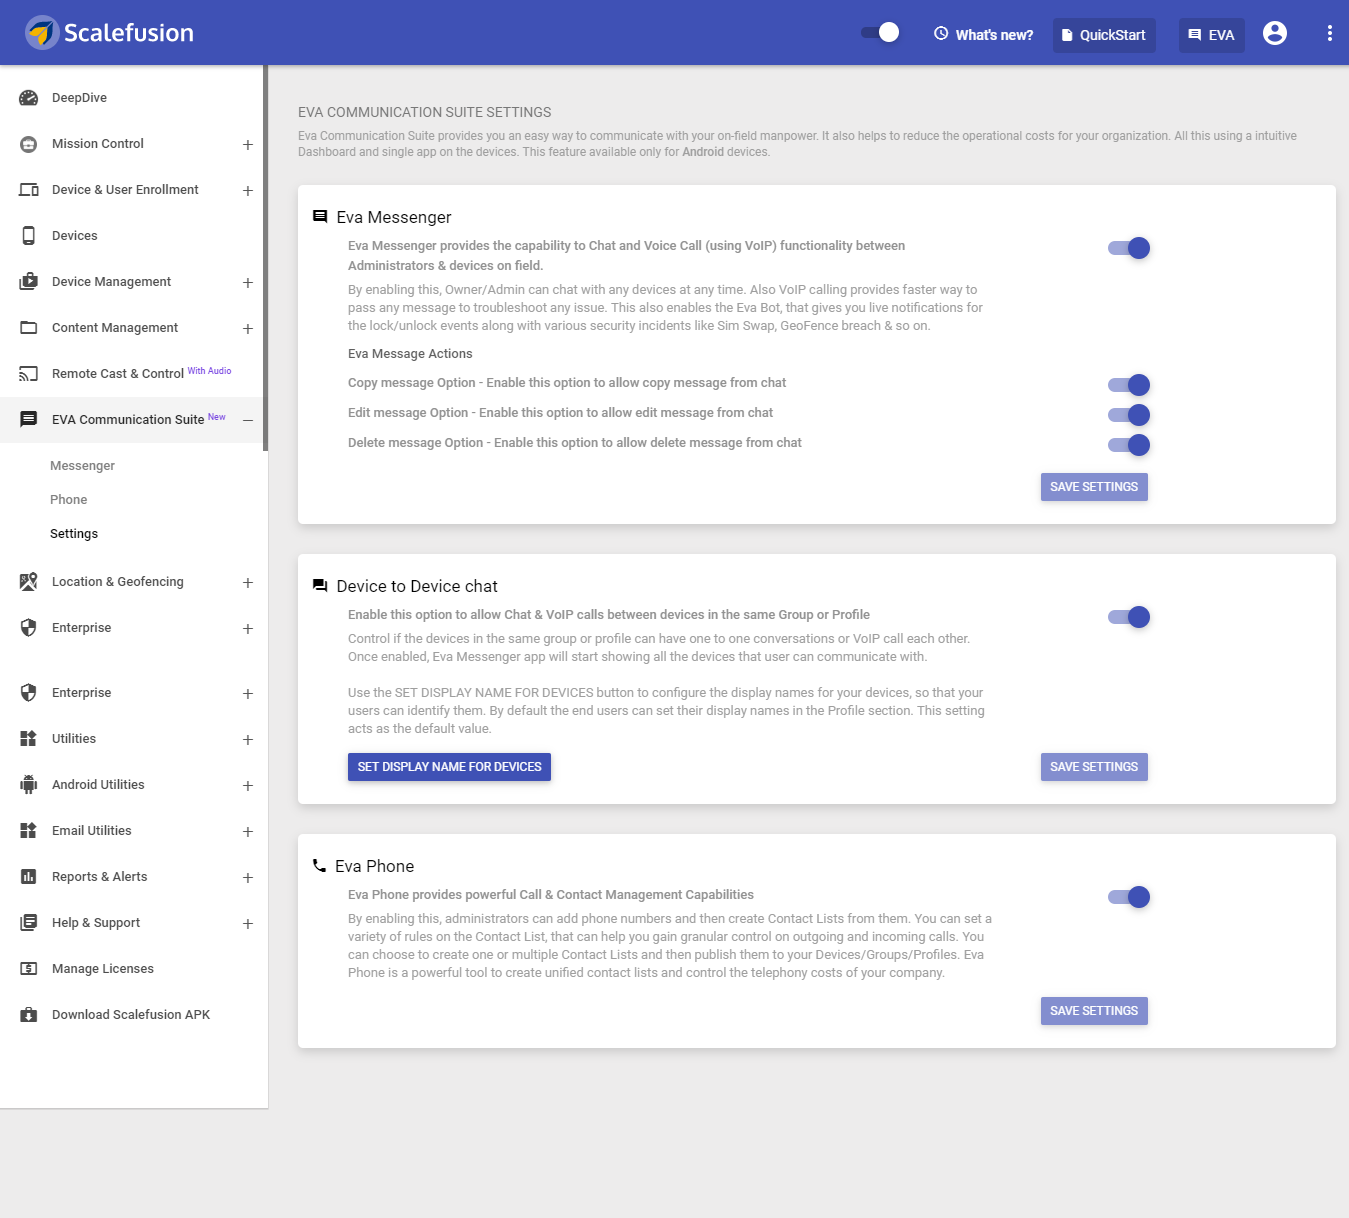
Task: Open the Manage Licenses menu label
Action: pos(103,969)
